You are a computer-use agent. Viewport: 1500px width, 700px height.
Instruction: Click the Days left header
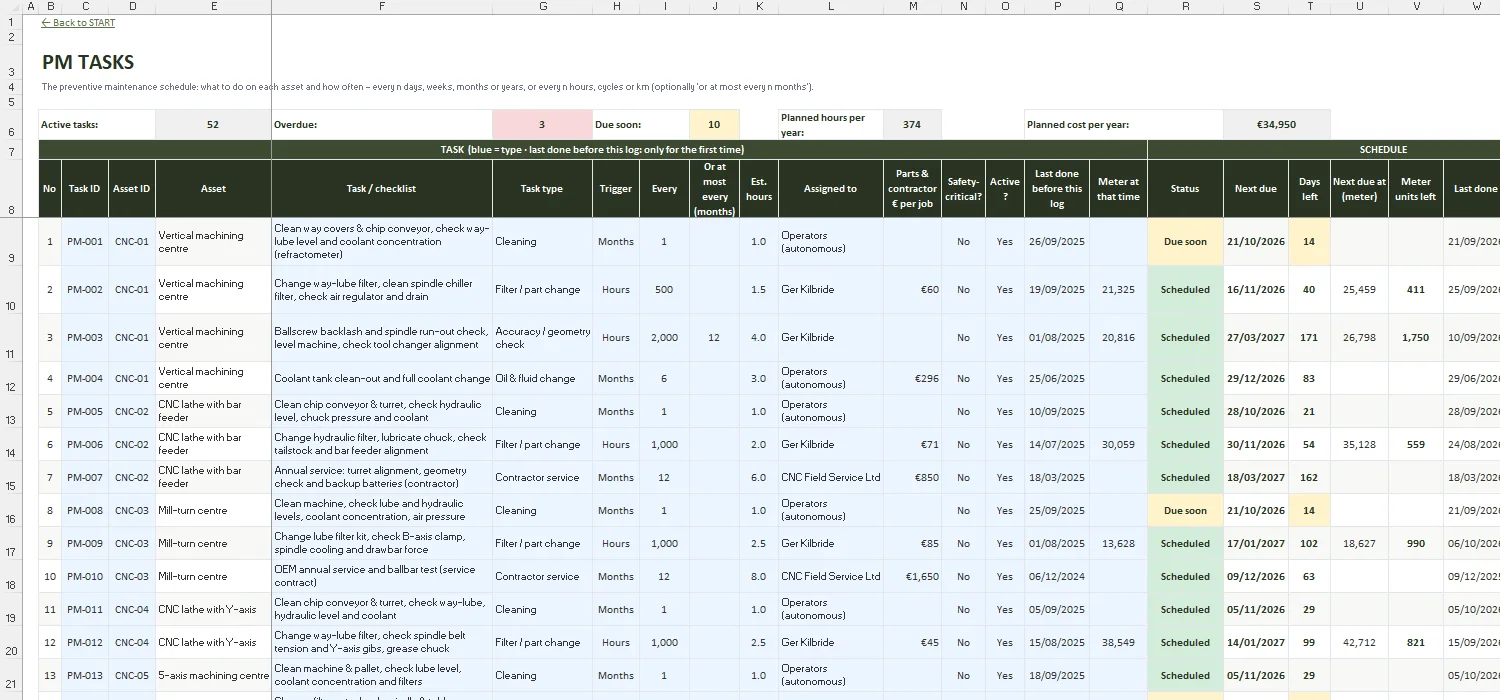pos(1309,188)
